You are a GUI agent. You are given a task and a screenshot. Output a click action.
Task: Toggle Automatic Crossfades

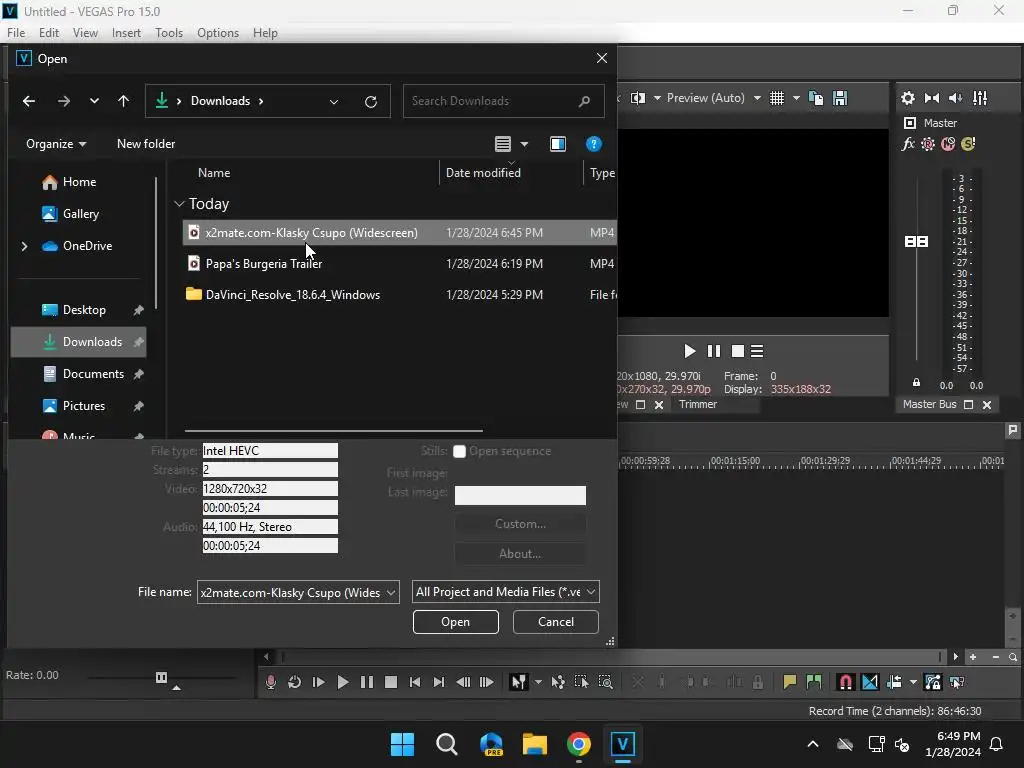point(870,682)
